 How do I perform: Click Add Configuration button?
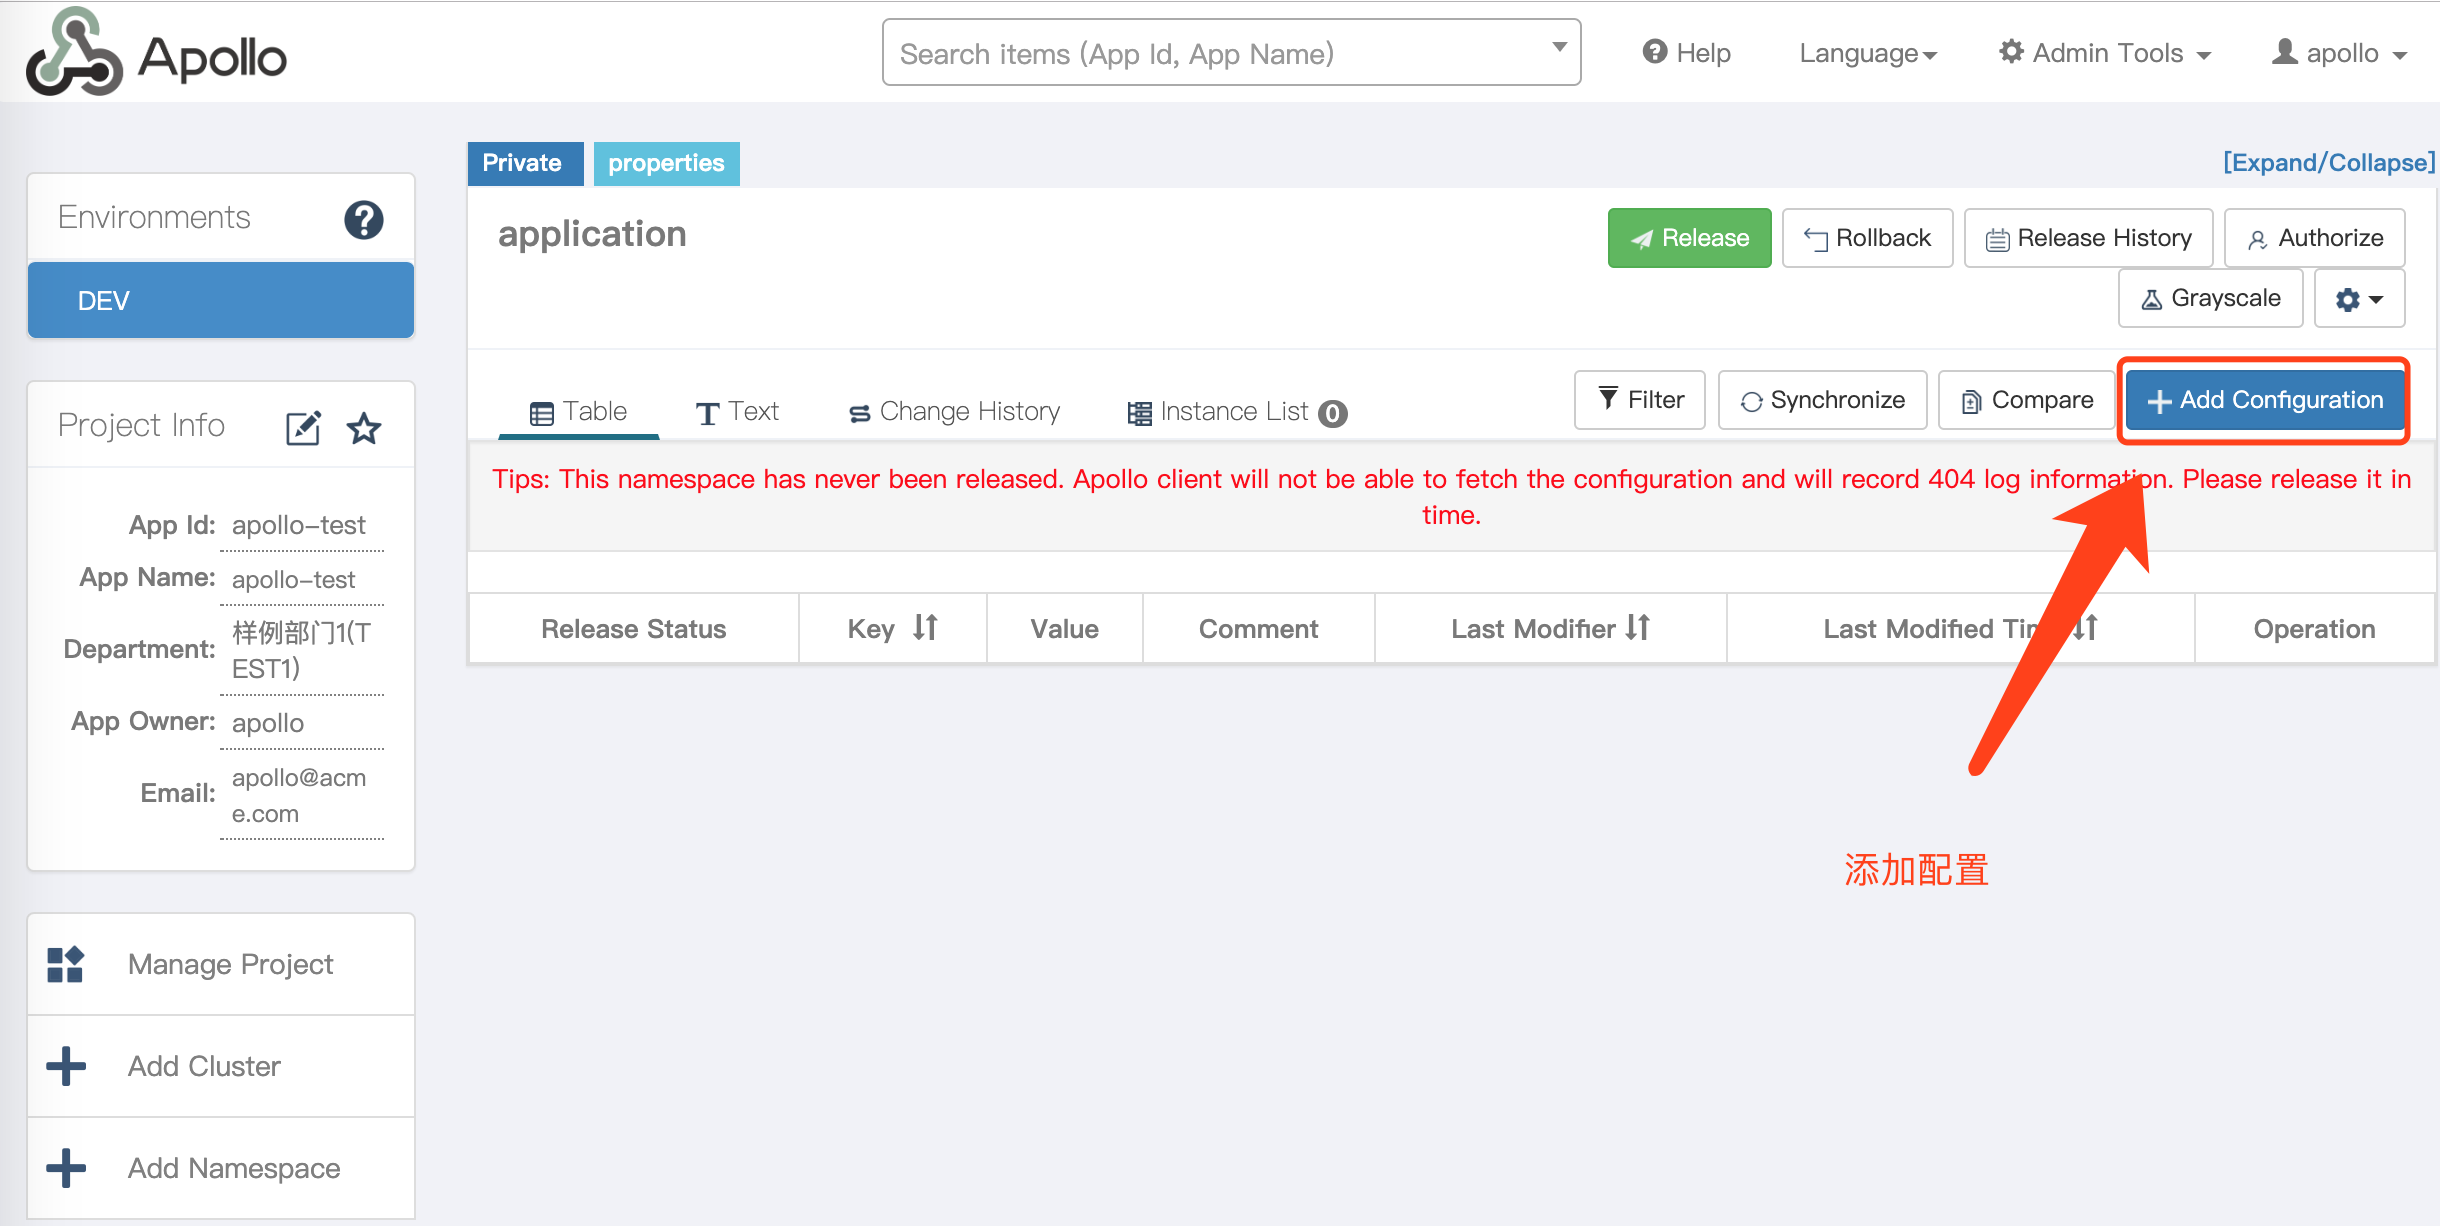[x=2265, y=400]
